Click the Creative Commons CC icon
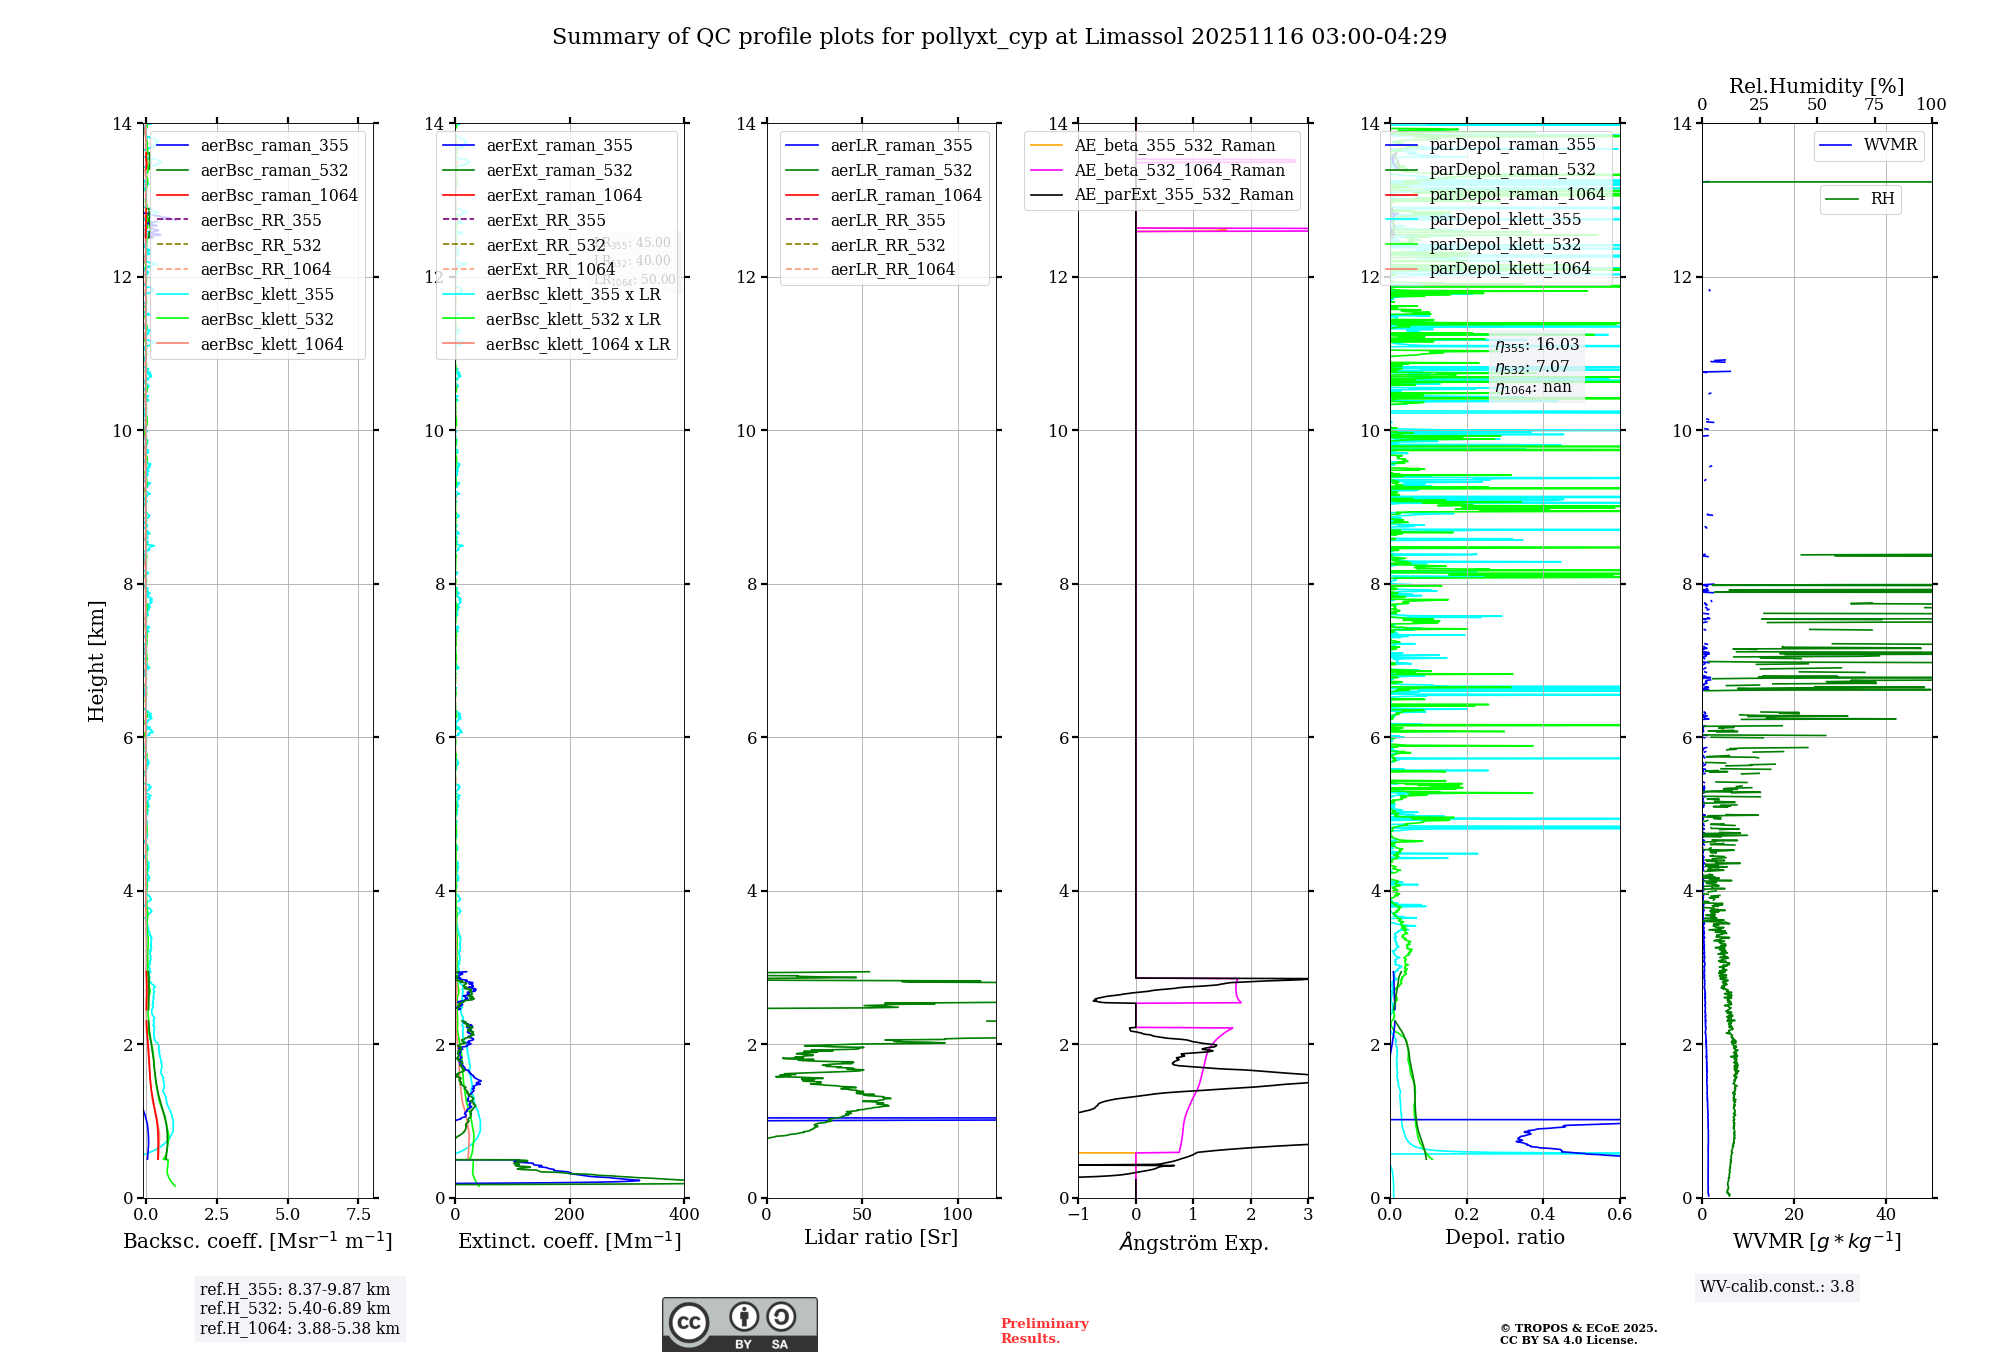Screen dimensions: 2000x1360 pyautogui.click(x=689, y=1322)
